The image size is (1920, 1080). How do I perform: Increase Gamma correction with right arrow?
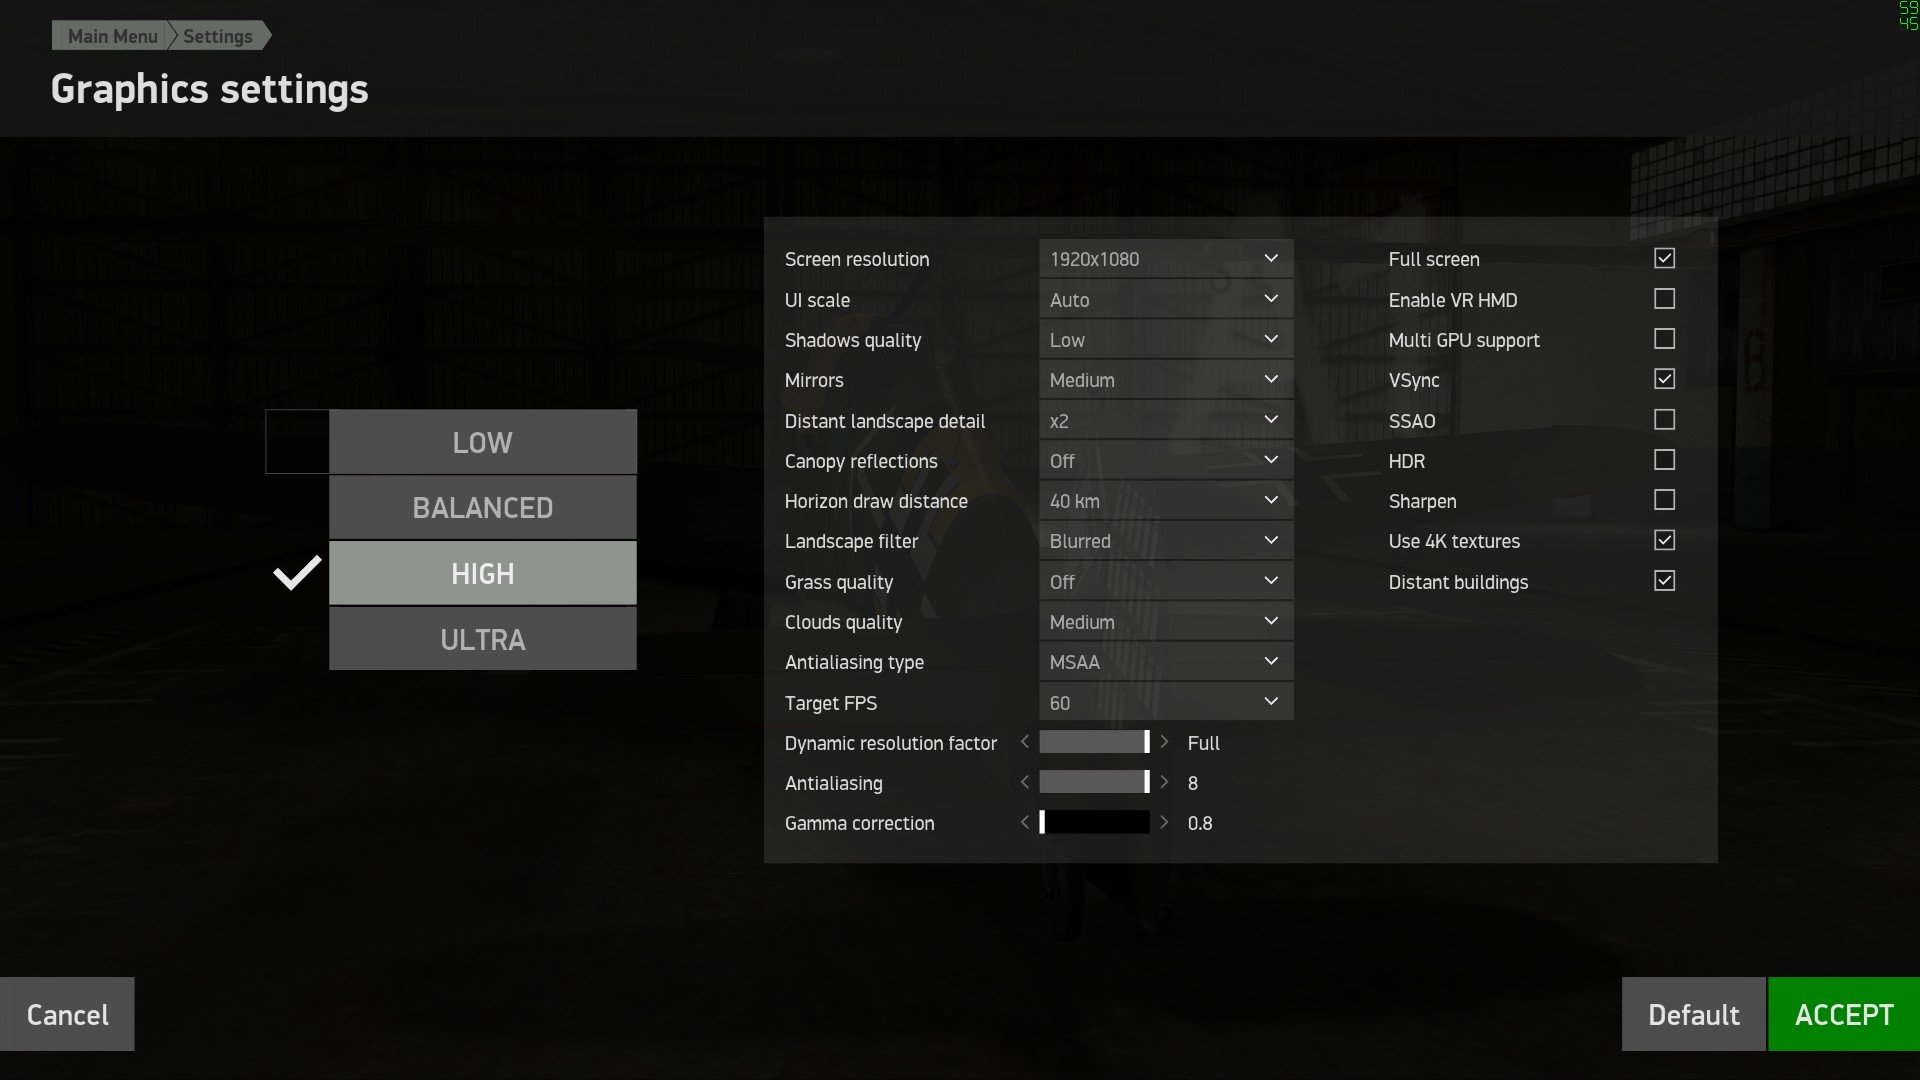click(x=1164, y=822)
